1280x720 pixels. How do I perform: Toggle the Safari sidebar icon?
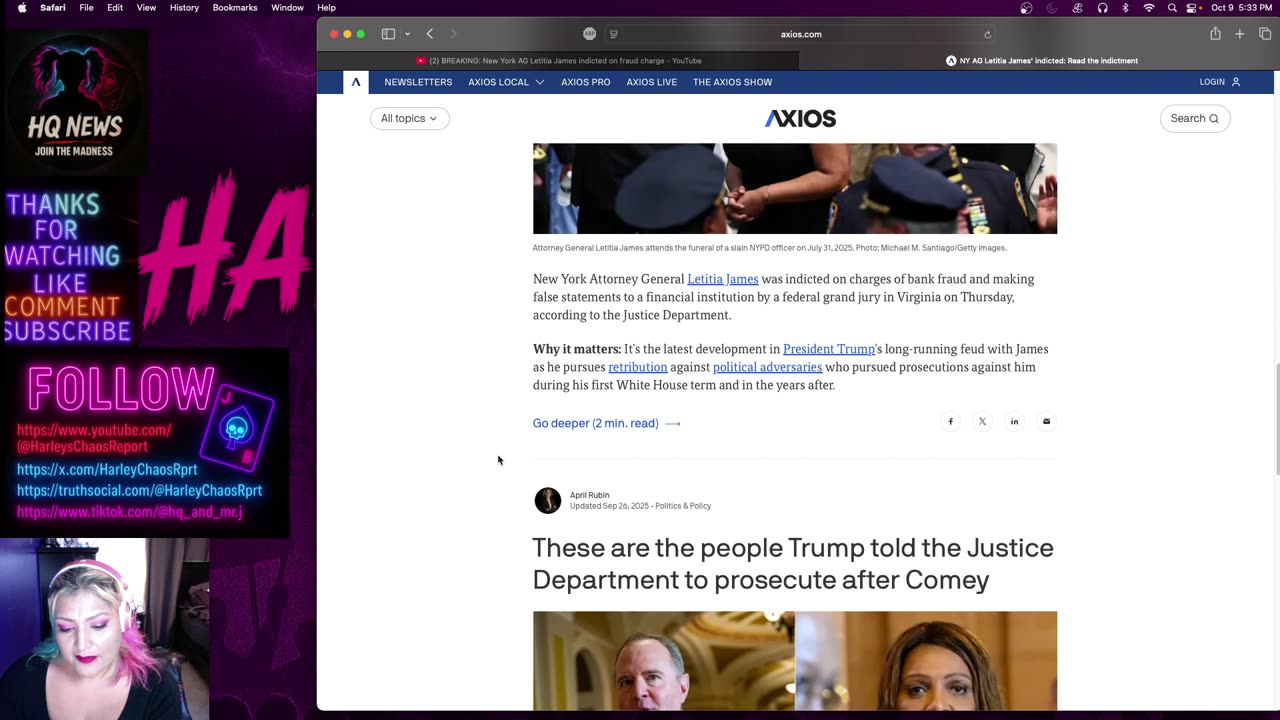[388, 34]
